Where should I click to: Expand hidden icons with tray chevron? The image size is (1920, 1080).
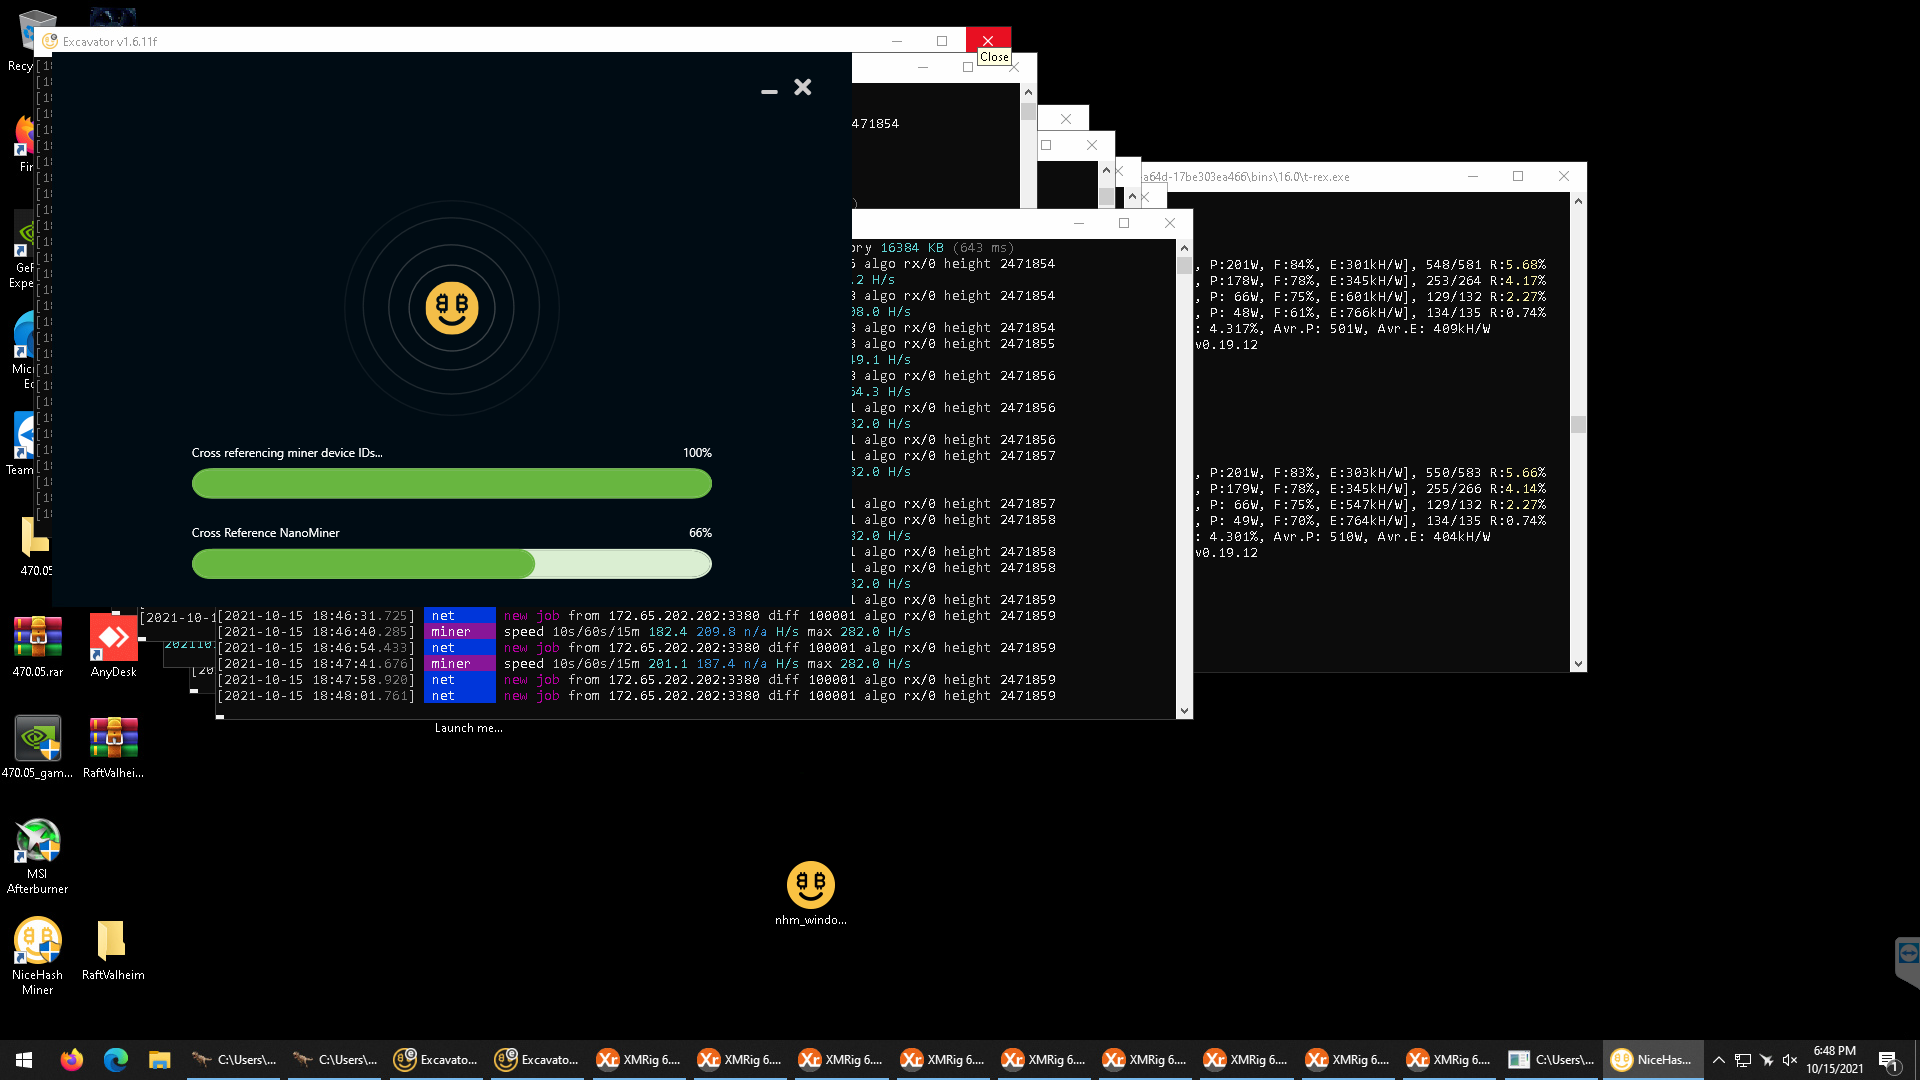click(1719, 1059)
